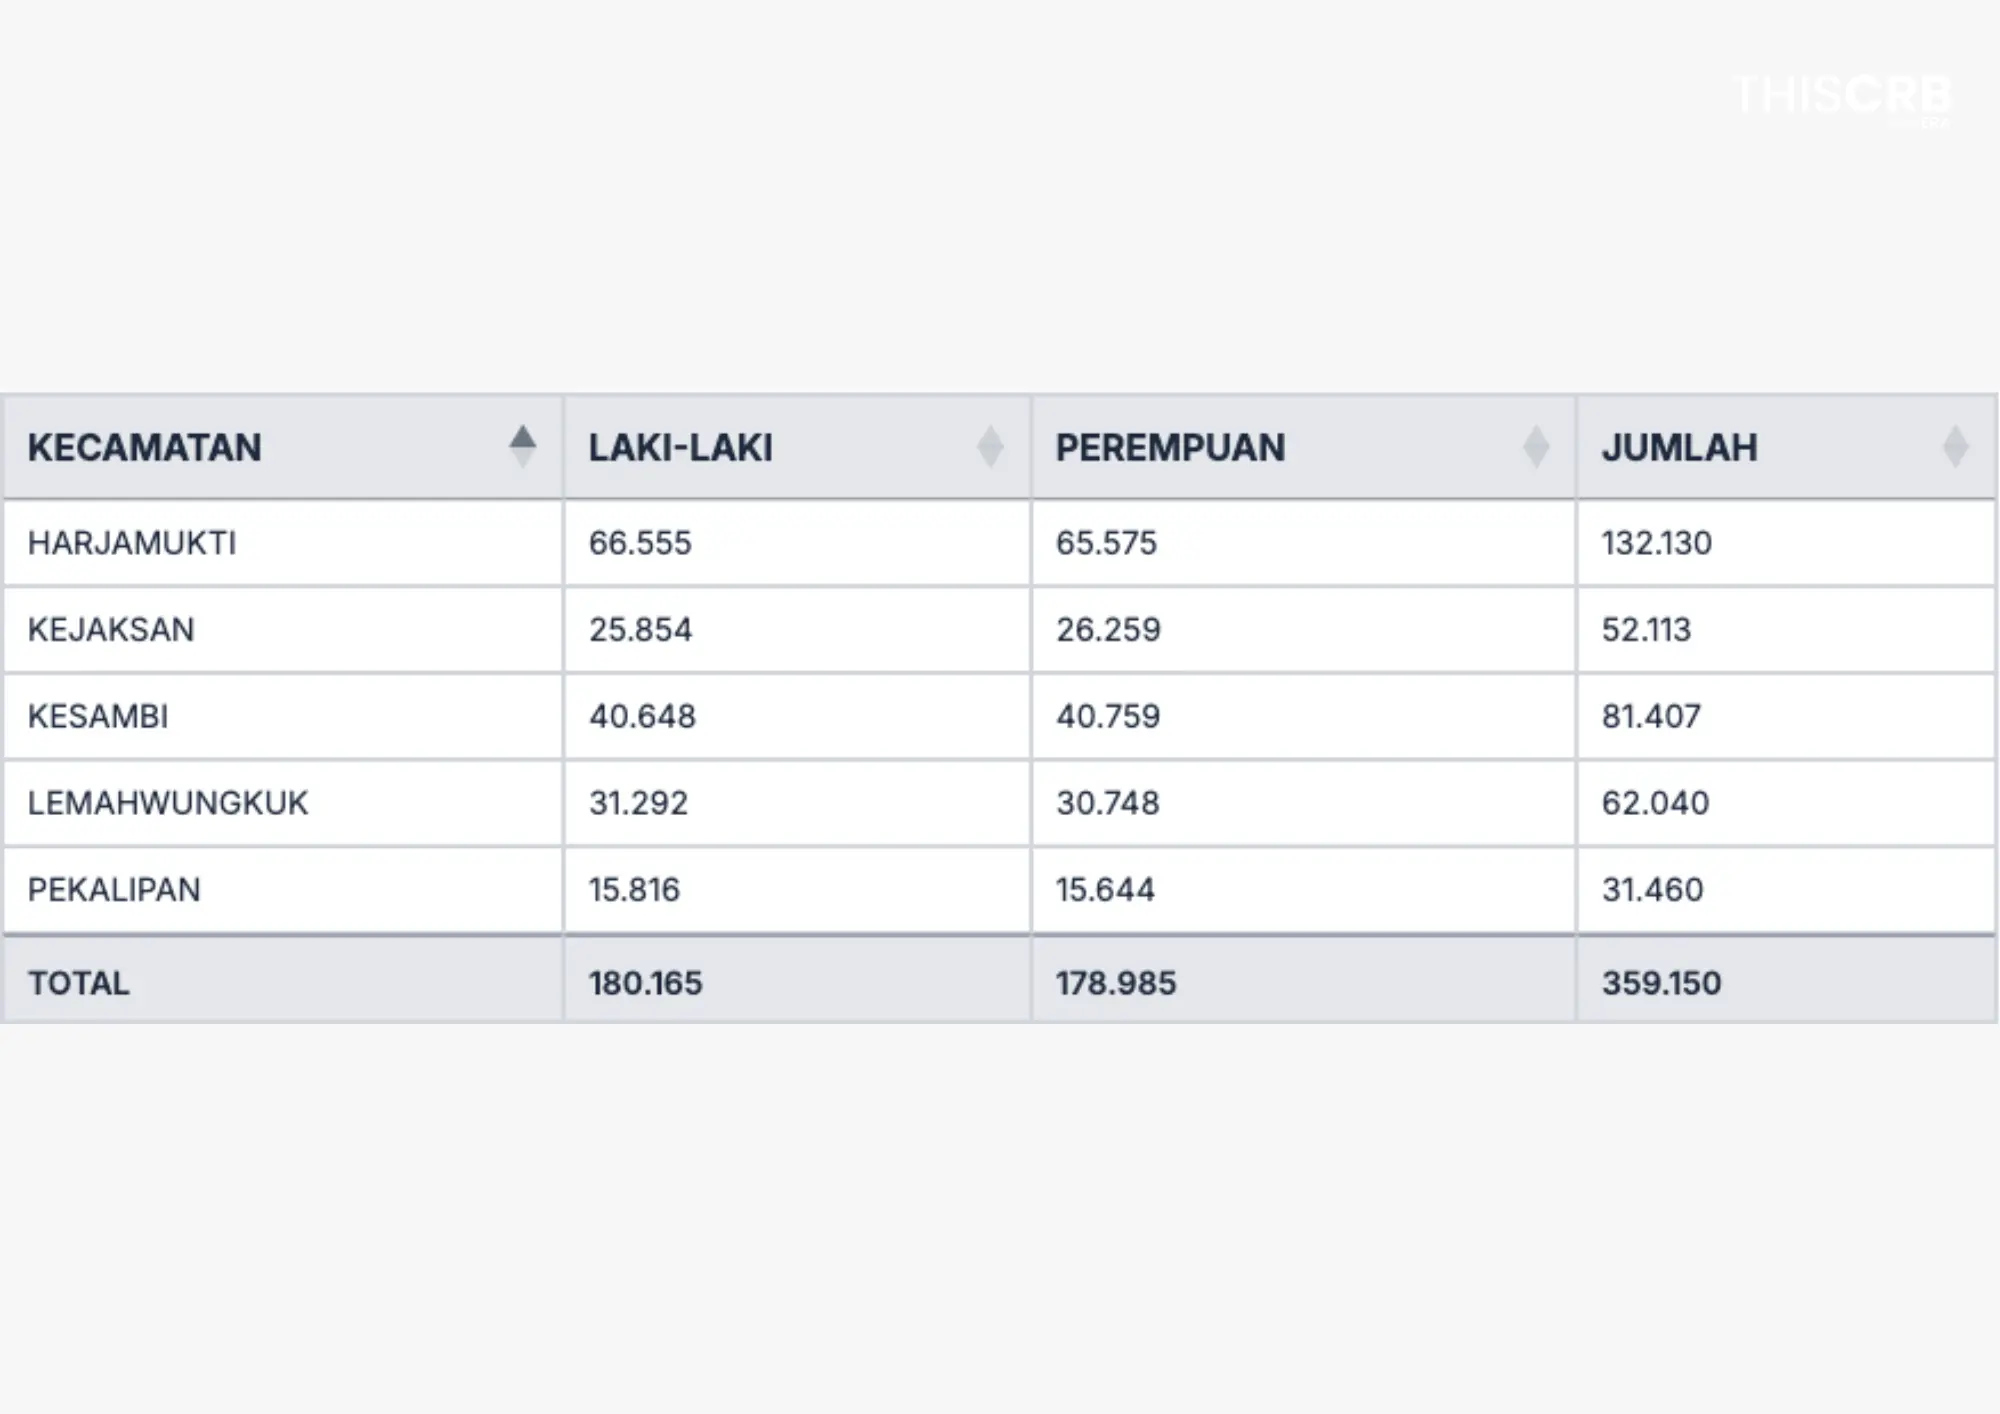Select Kejaksan male count 25.854

pyautogui.click(x=640, y=629)
